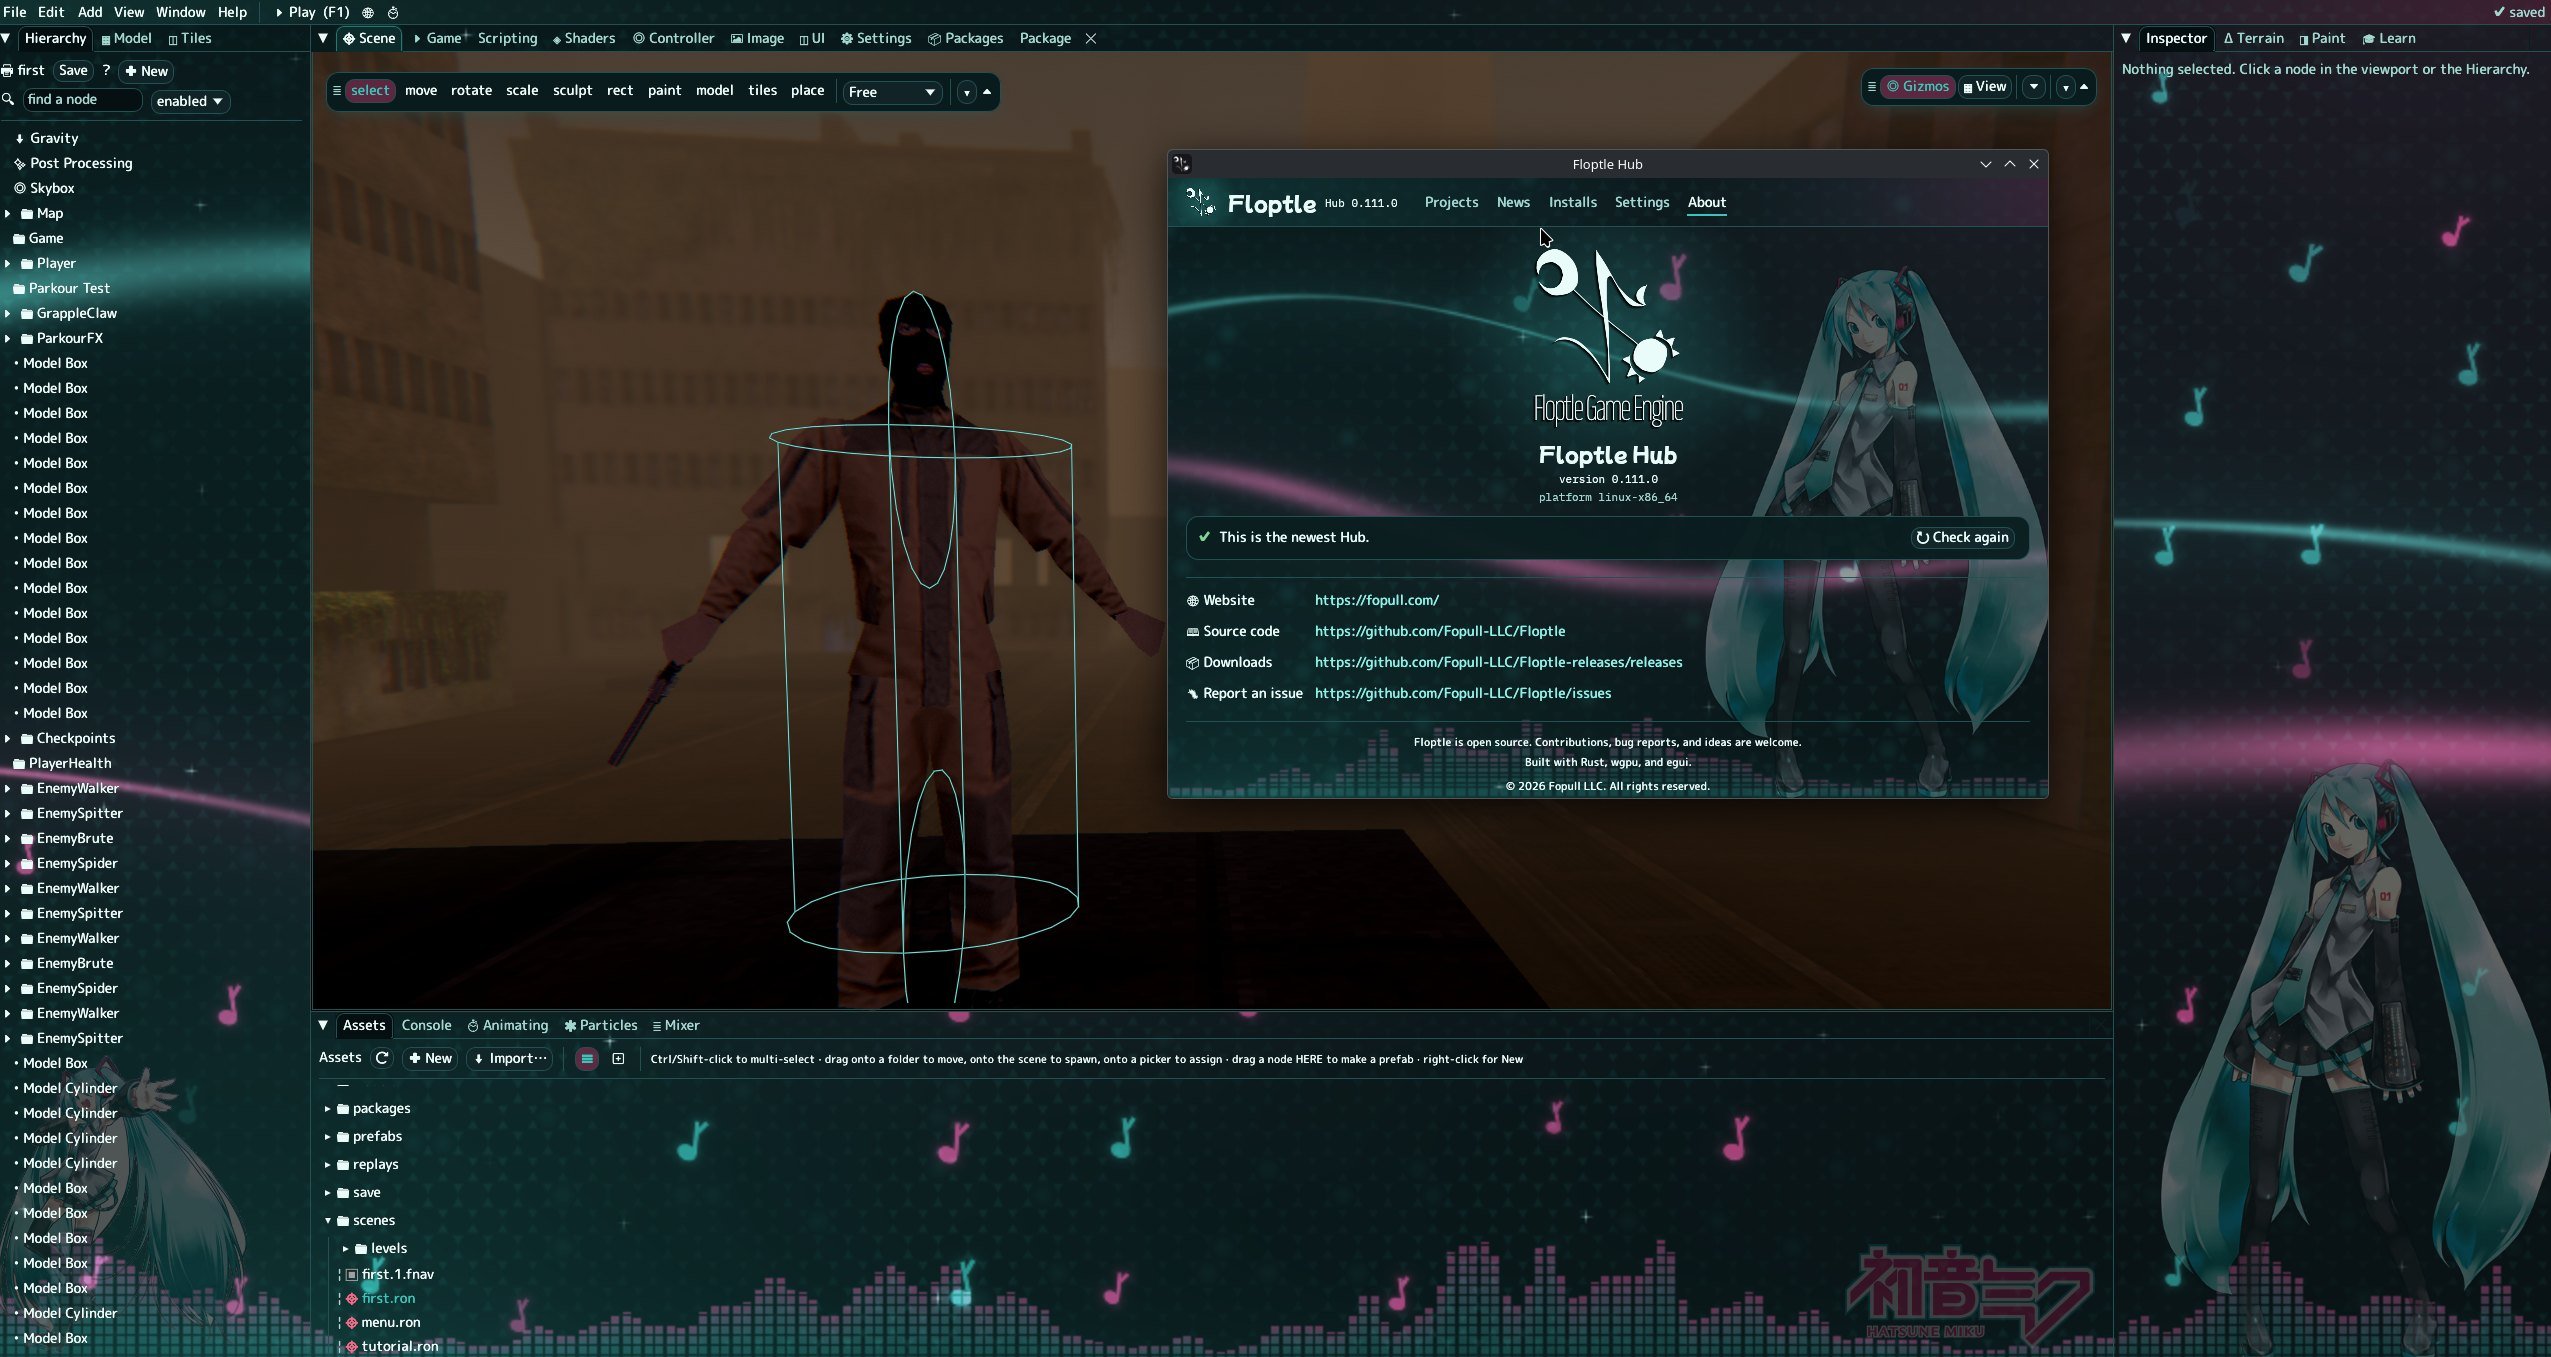This screenshot has width=2551, height=1357.
Task: Collapse the scenes folder in Assets
Action: tap(327, 1221)
